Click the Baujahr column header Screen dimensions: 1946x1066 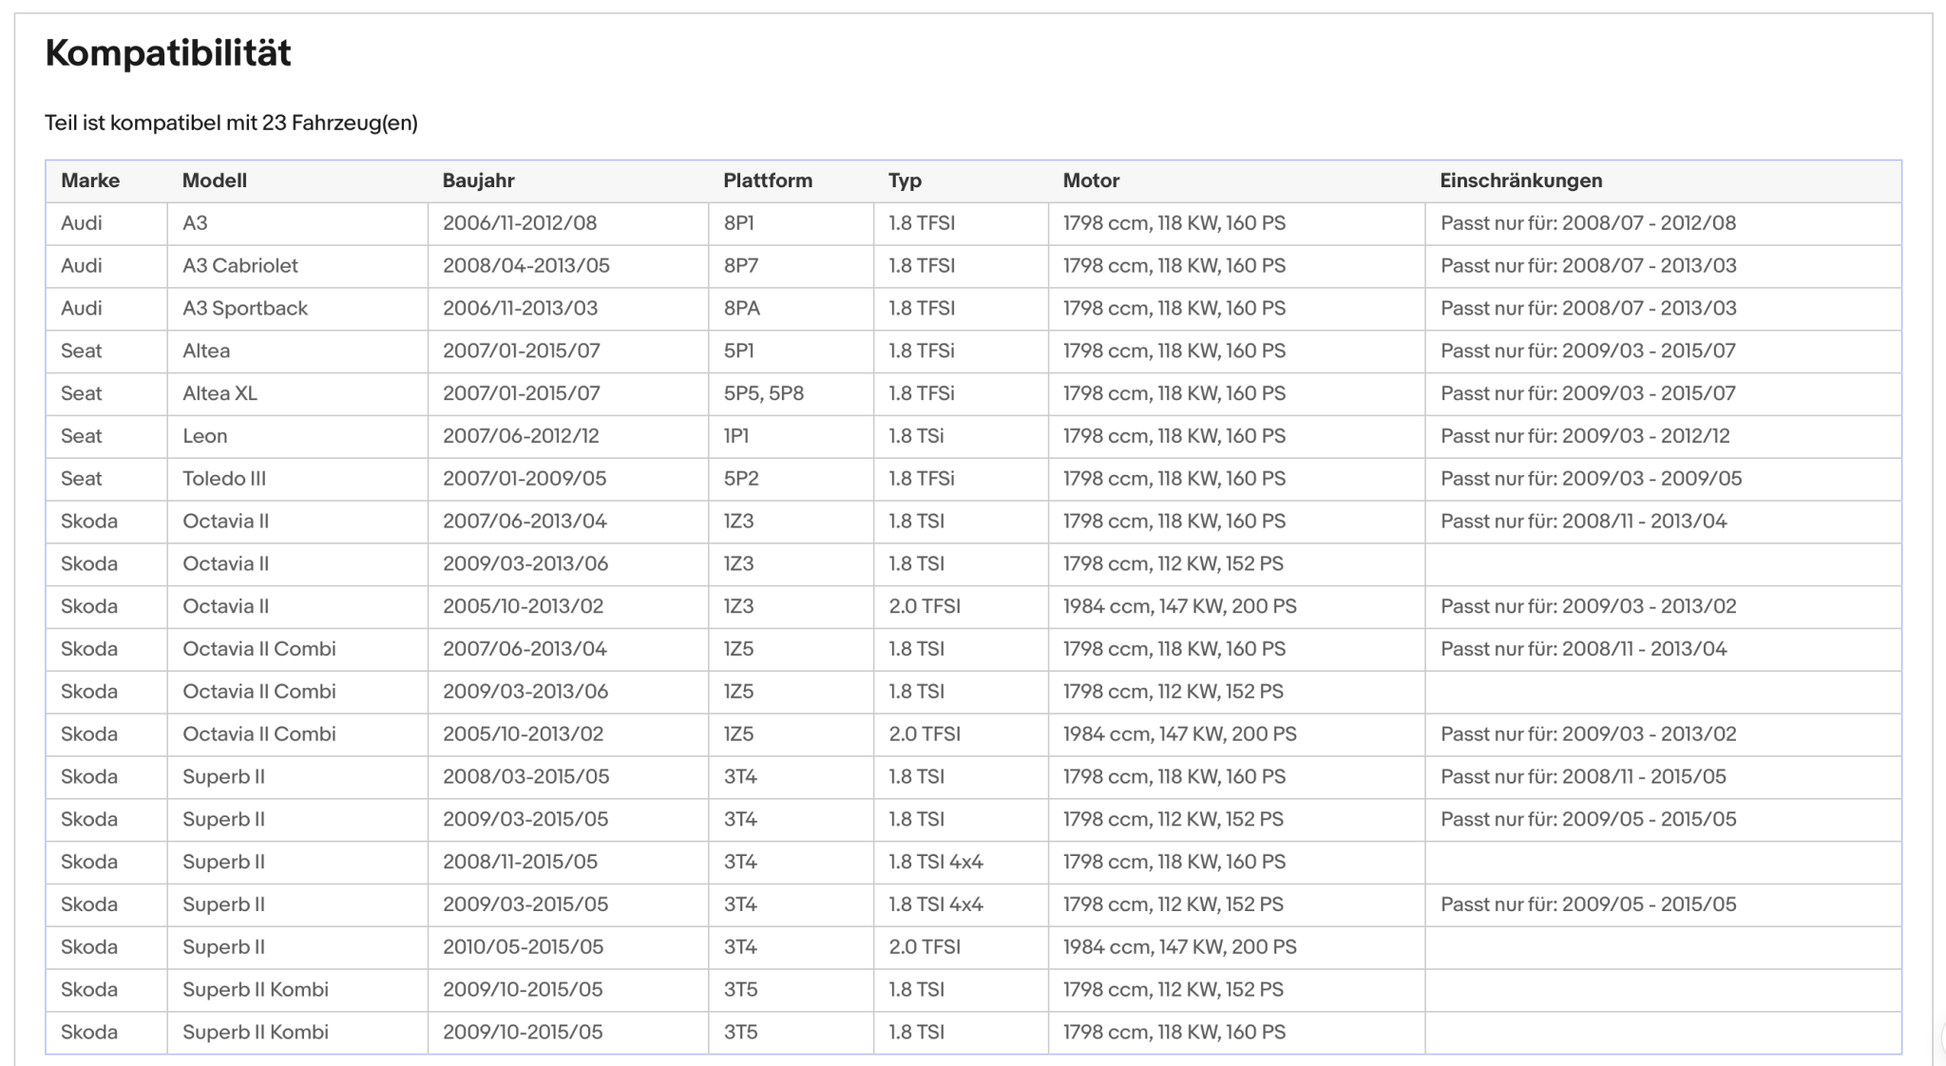tap(478, 181)
